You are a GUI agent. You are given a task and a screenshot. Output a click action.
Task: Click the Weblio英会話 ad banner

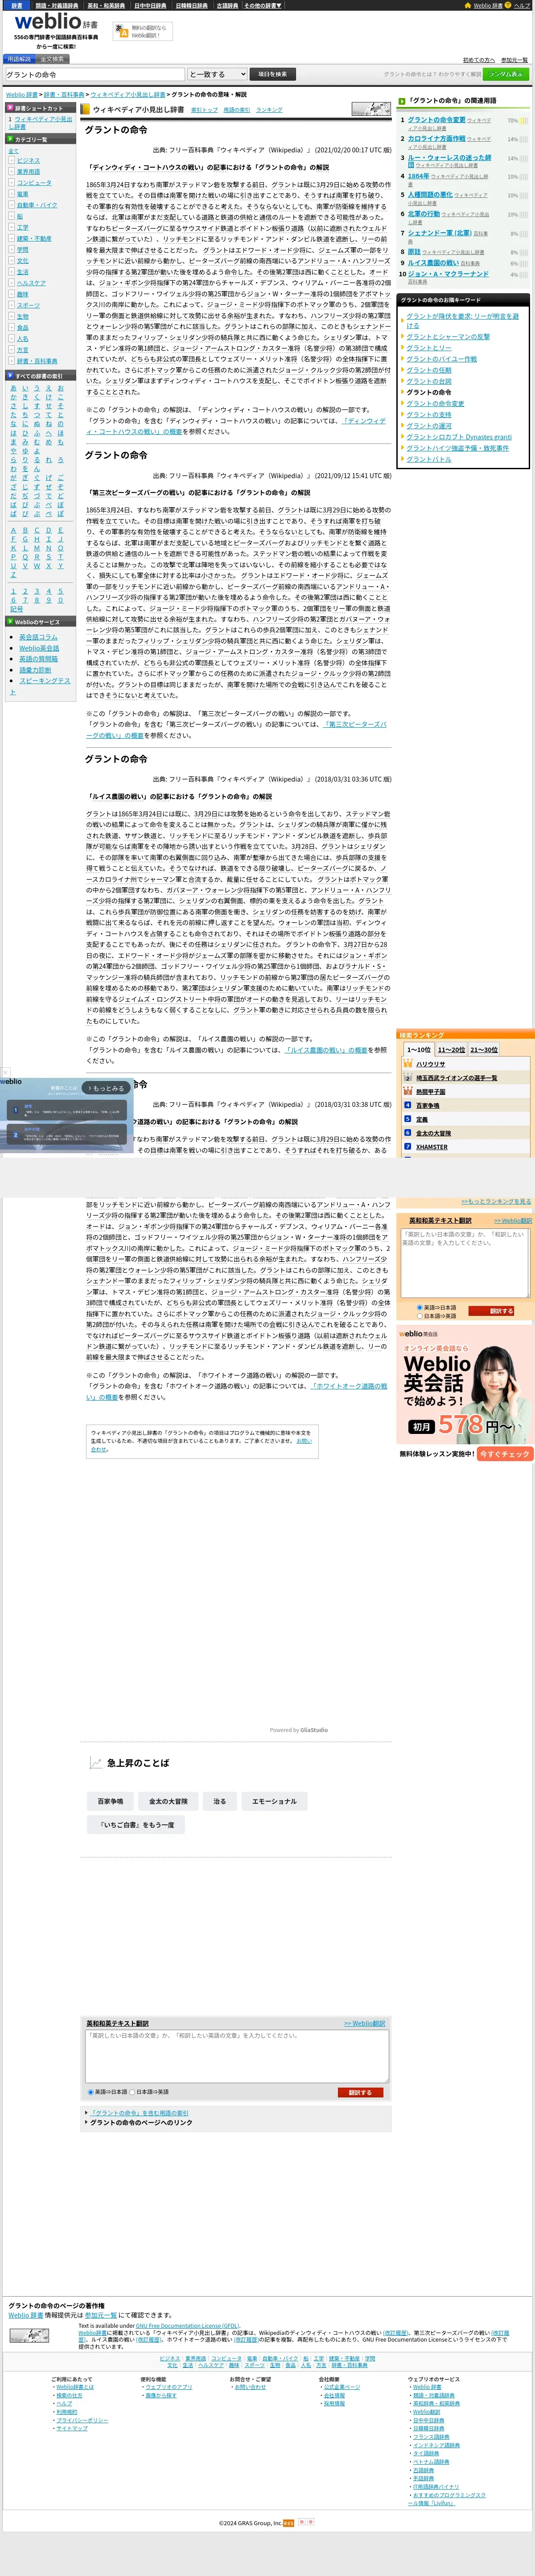pyautogui.click(x=465, y=1393)
